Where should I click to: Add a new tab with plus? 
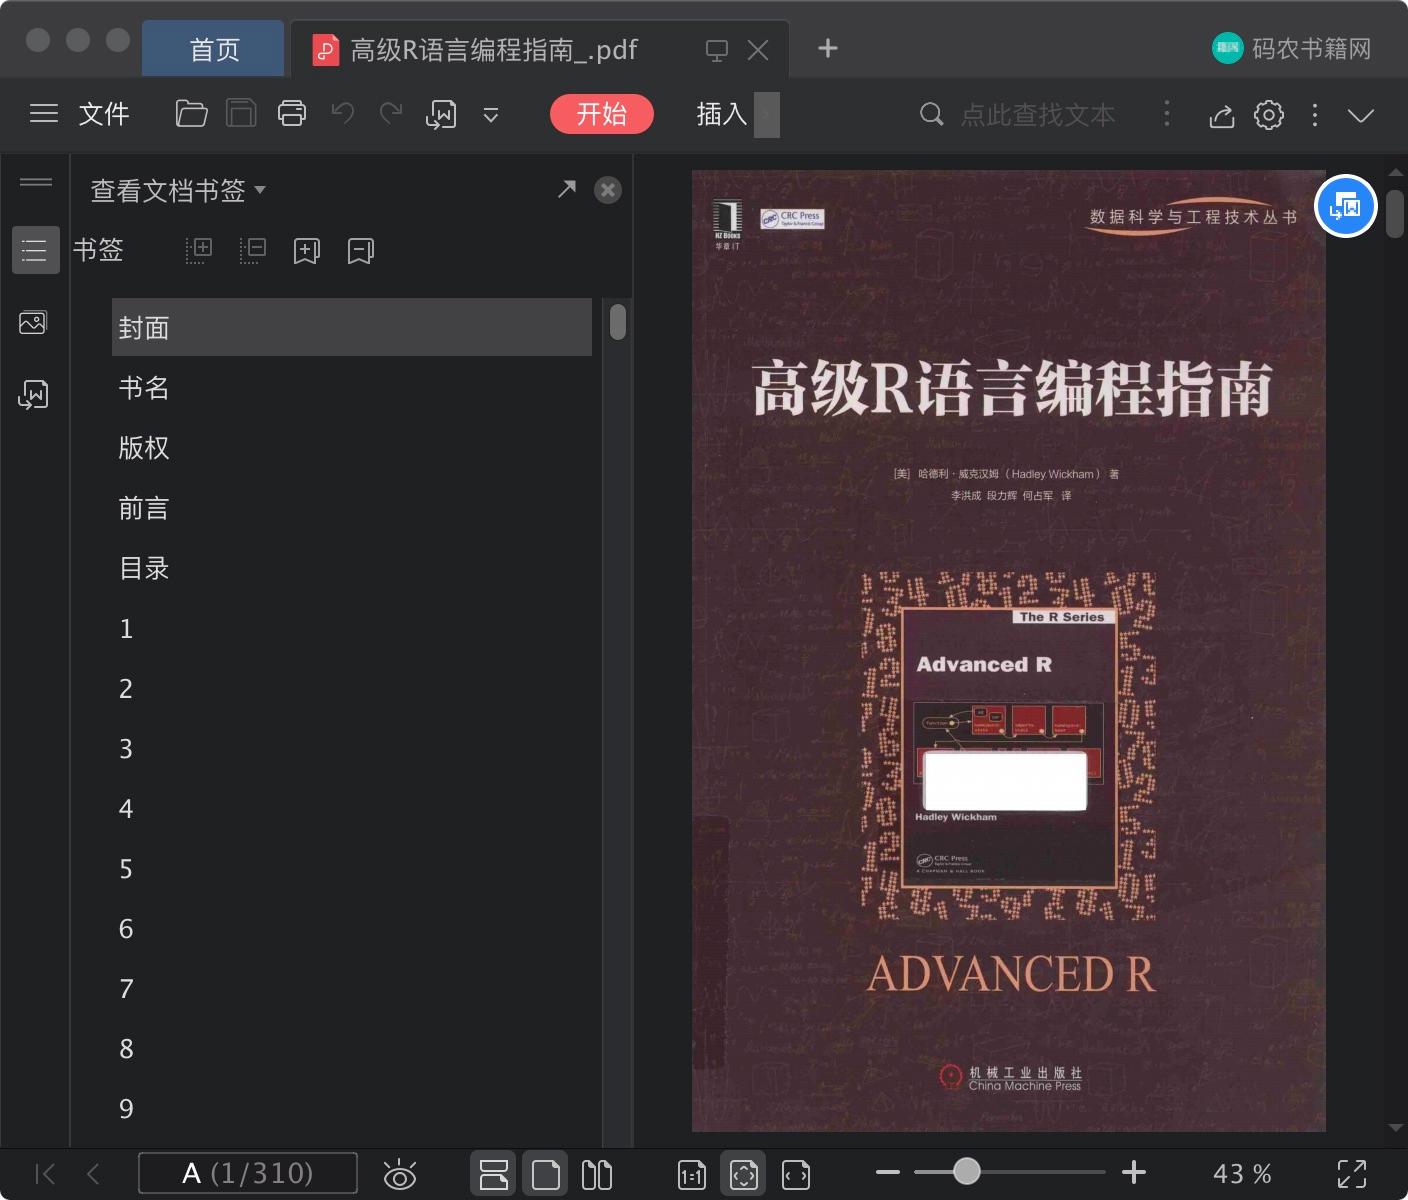coord(827,48)
